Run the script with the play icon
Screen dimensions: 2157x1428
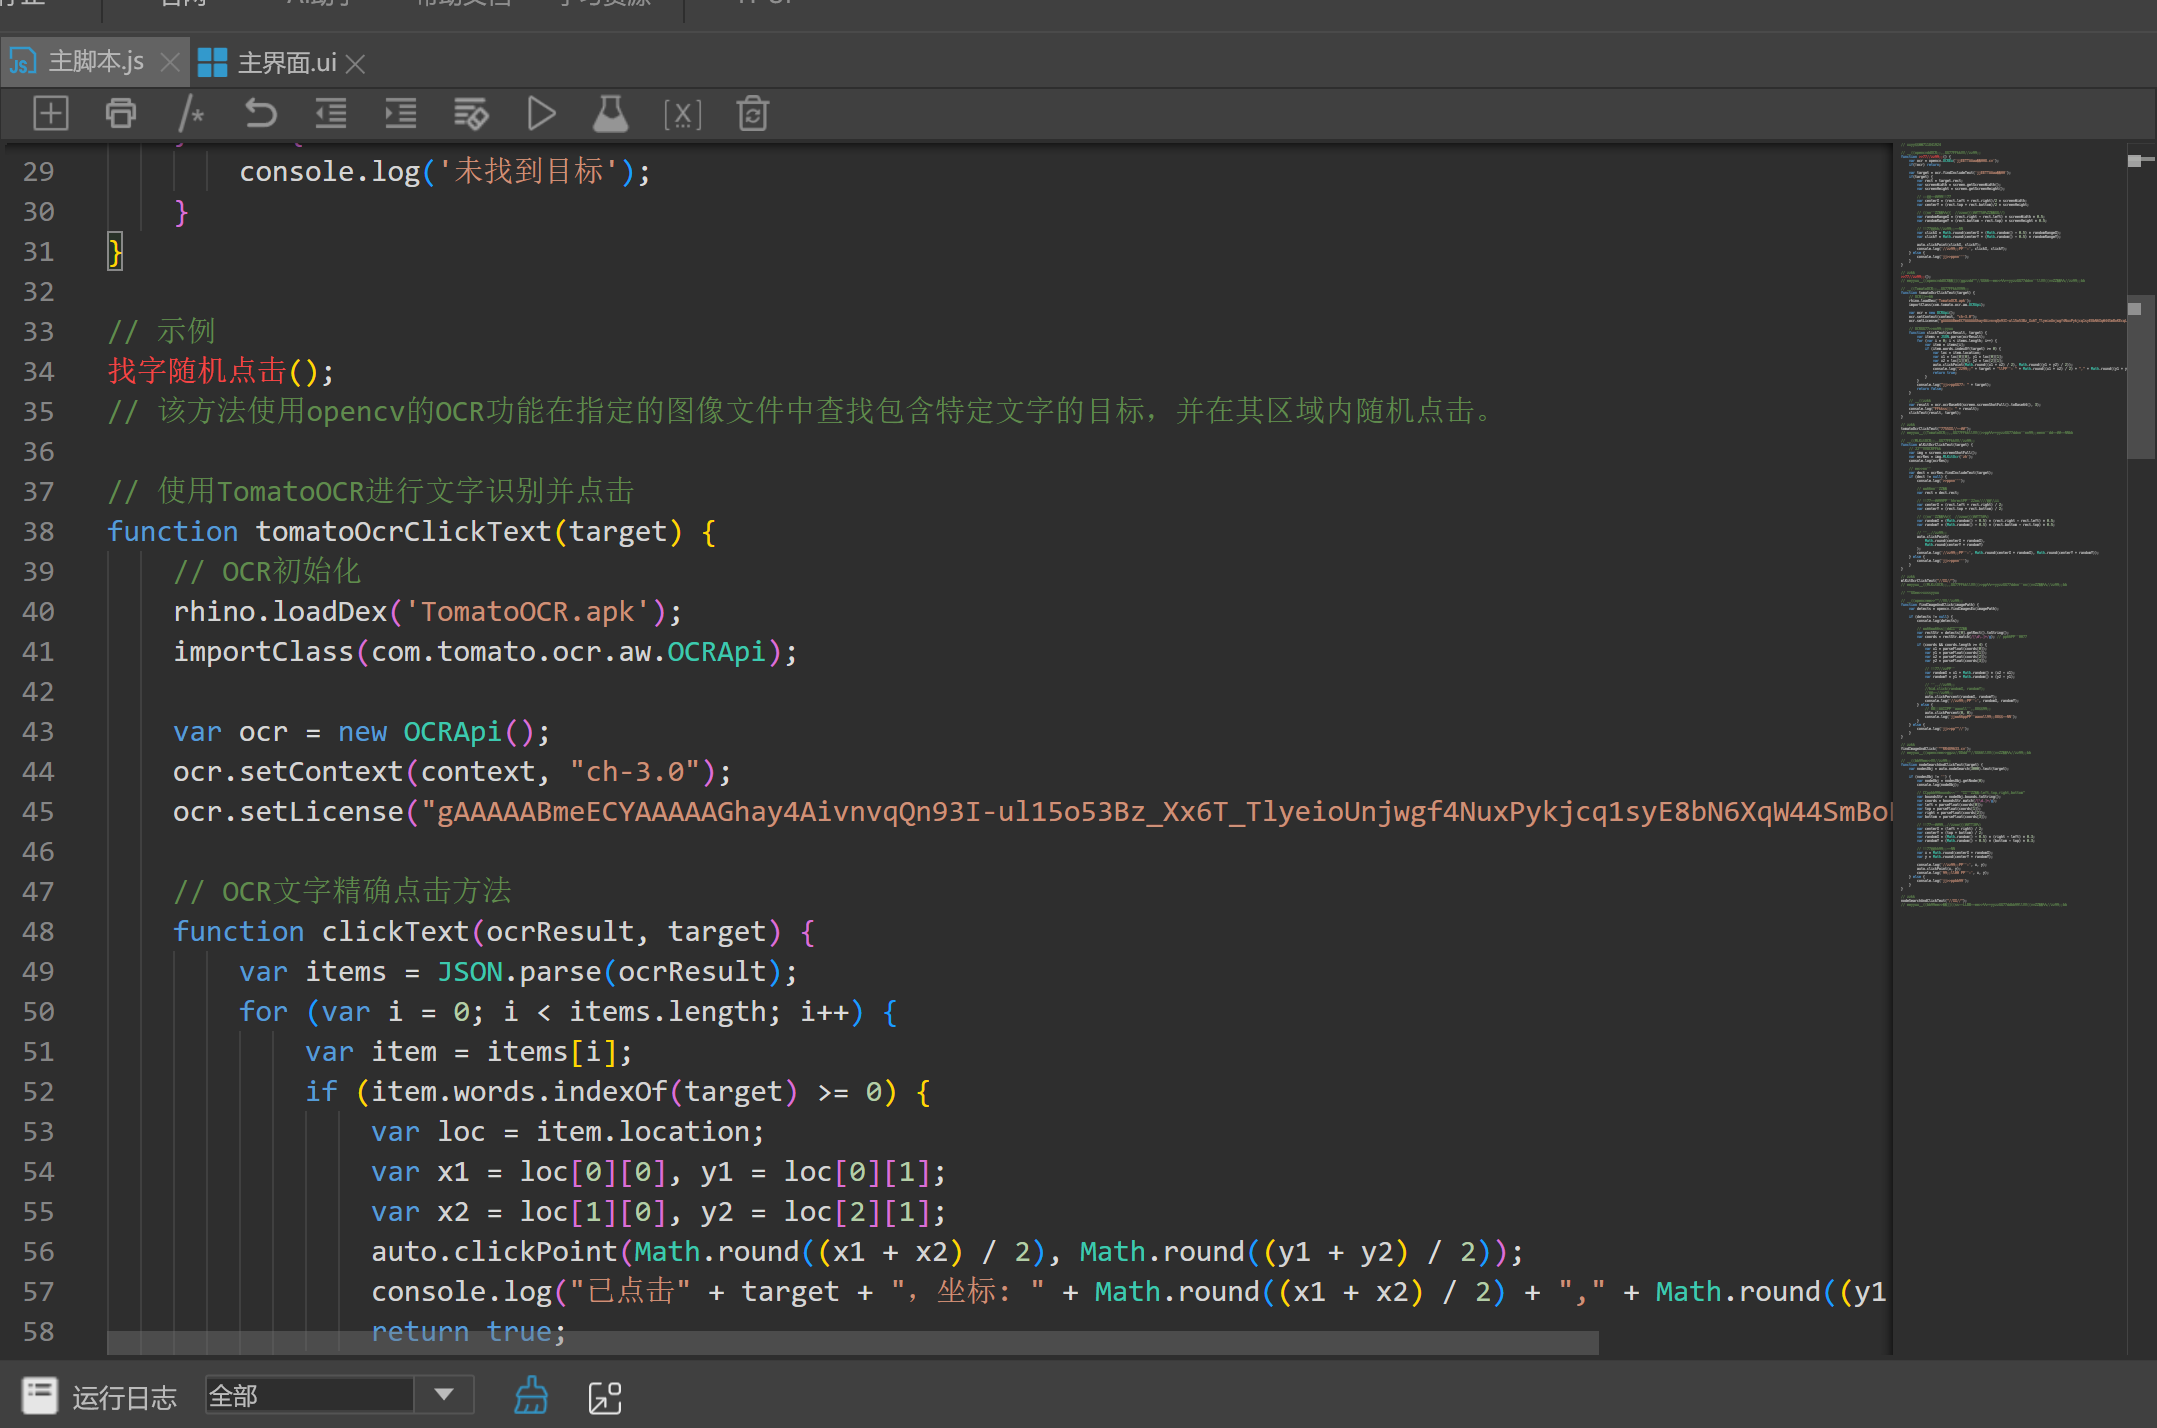click(x=541, y=113)
